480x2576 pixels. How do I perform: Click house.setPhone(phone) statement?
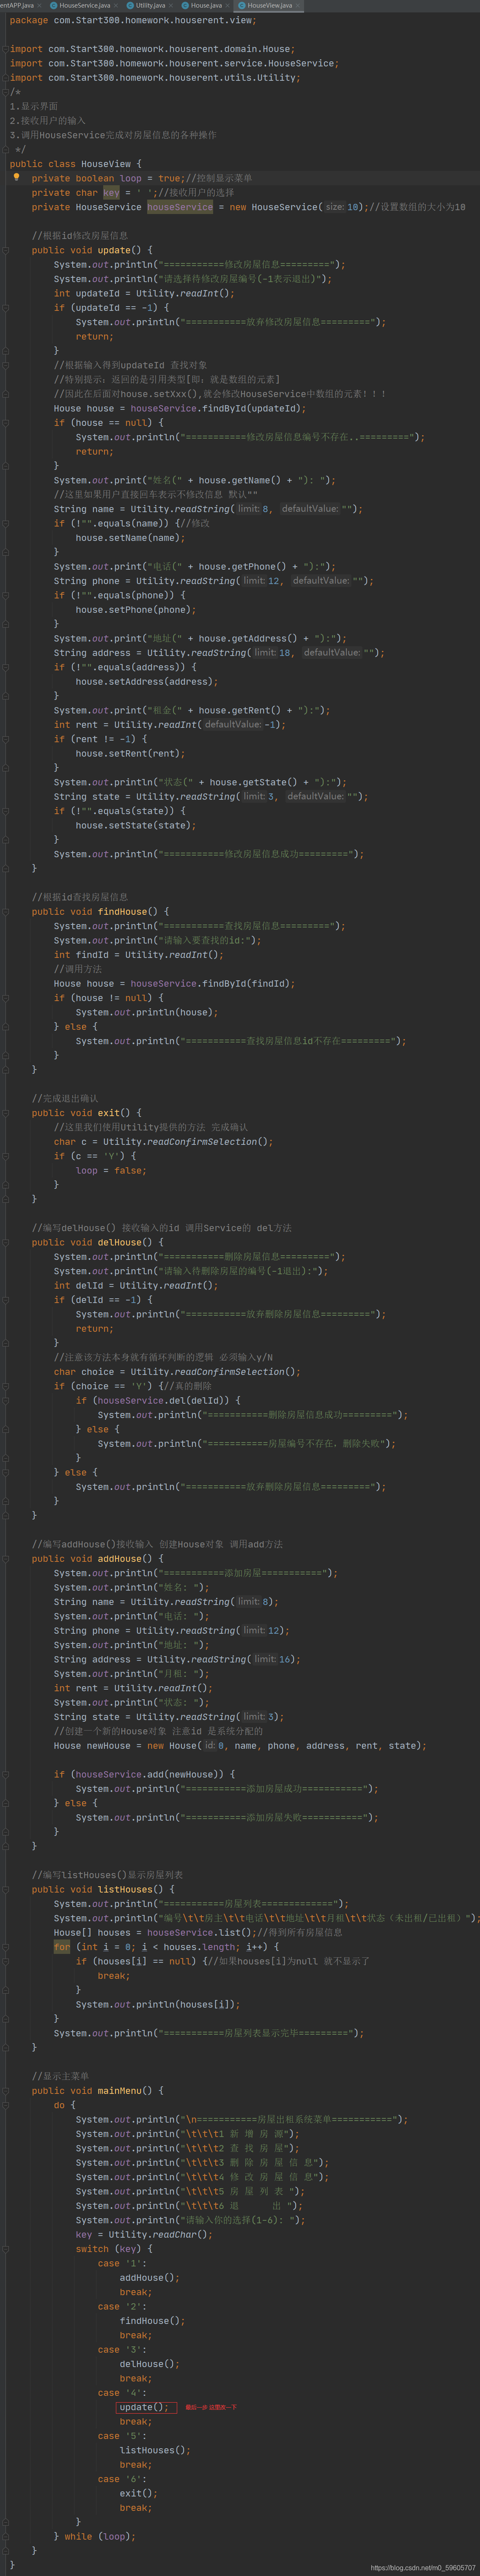pos(136,610)
